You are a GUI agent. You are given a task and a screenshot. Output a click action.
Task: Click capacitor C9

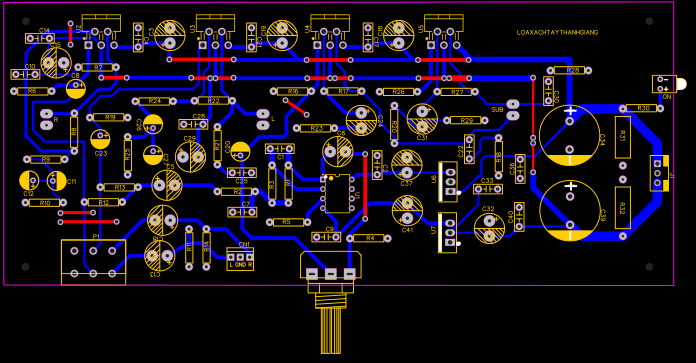tap(326, 236)
